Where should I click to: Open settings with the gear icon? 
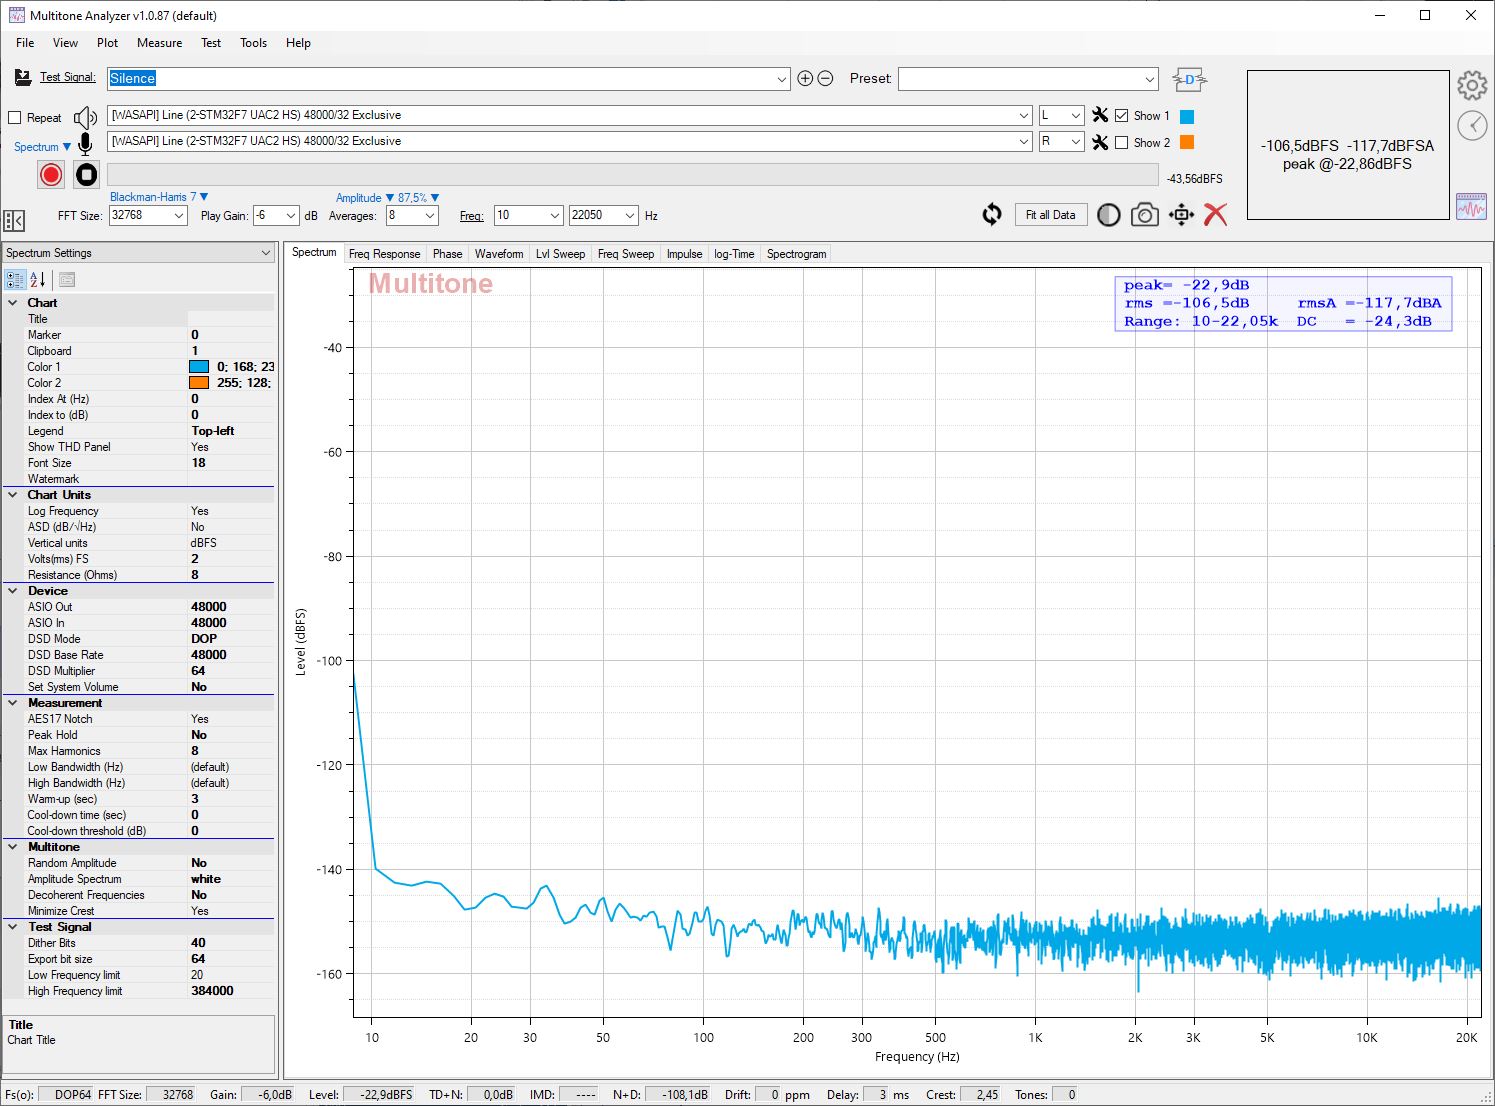pos(1471,86)
